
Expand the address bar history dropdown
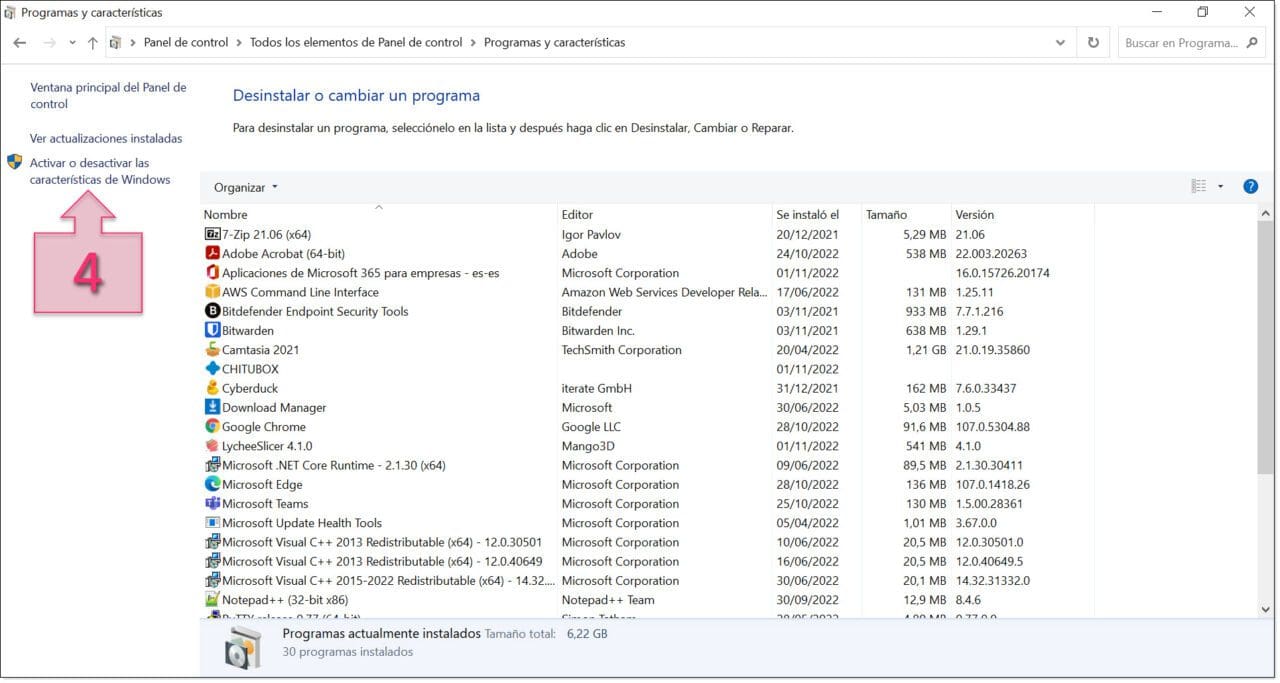1061,43
